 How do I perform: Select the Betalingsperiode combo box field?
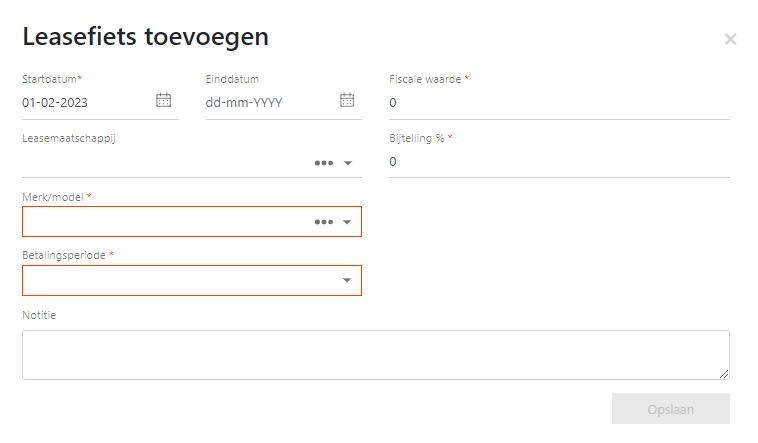(x=192, y=281)
